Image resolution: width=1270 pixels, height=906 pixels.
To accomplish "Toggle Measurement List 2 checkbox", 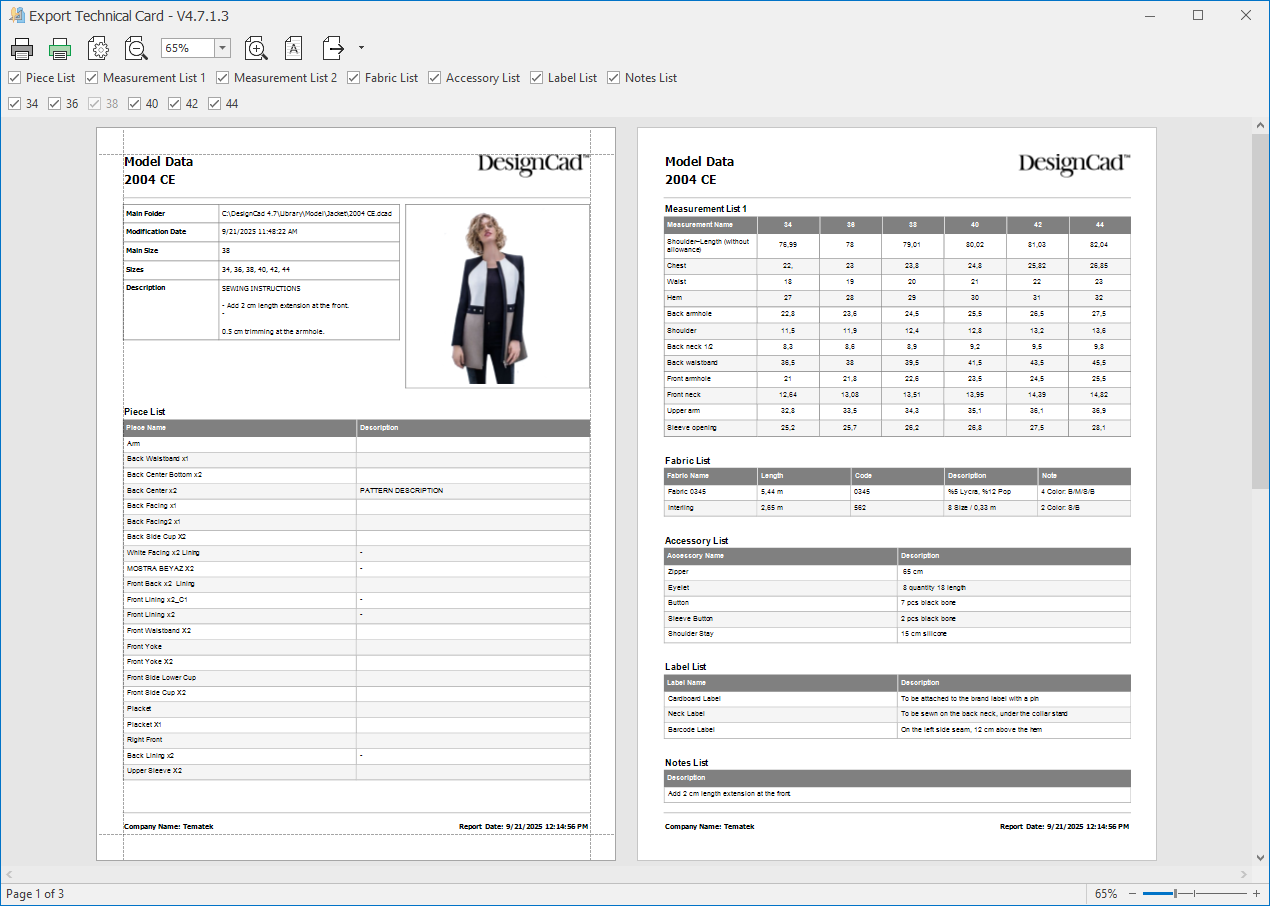I will click(223, 78).
